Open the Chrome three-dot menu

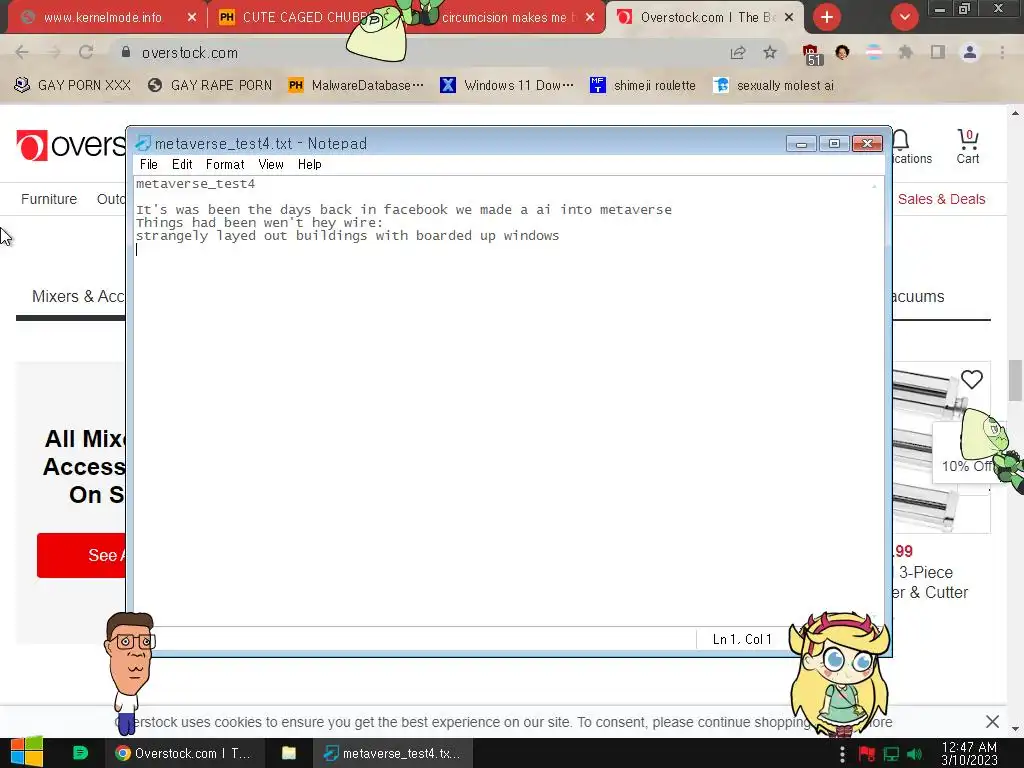[x=1002, y=53]
